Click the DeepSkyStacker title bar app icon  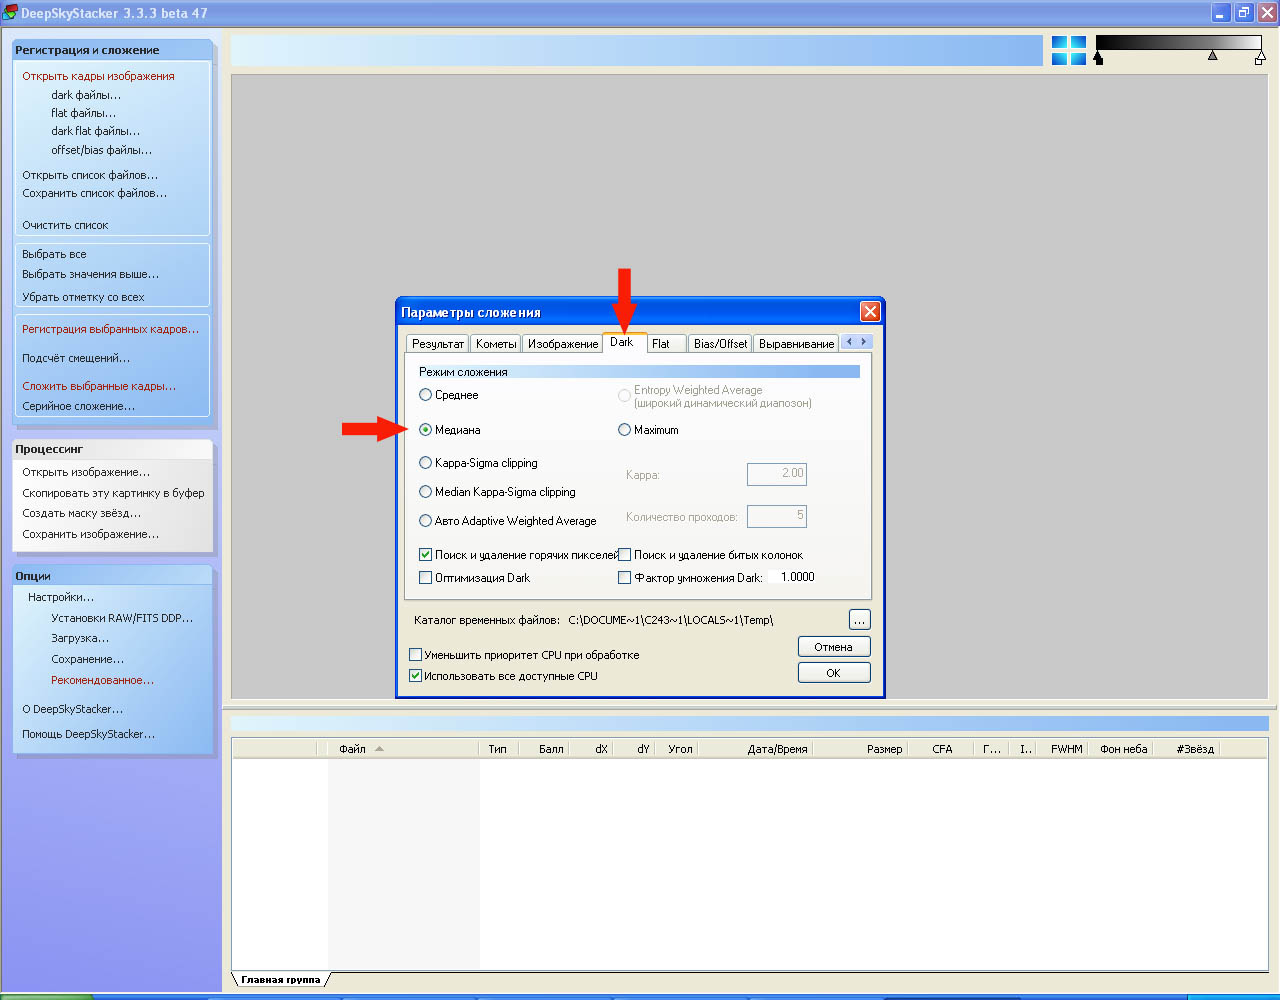pyautogui.click(x=11, y=13)
